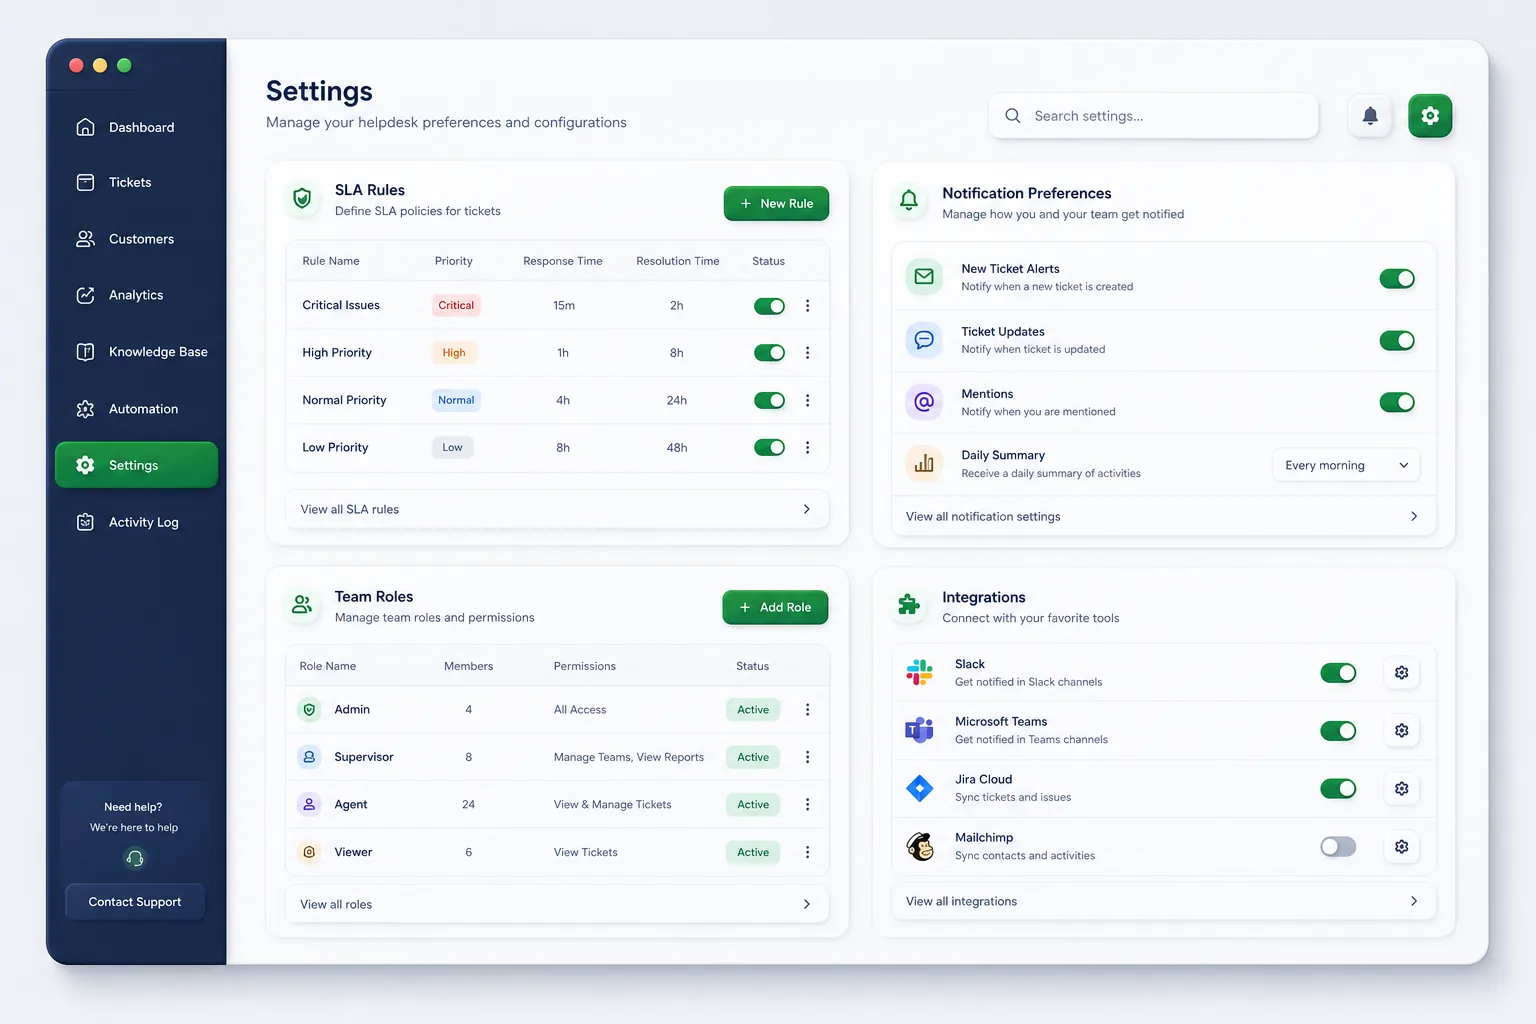Image resolution: width=1536 pixels, height=1024 pixels.
Task: Click the Supervisor role avatar icon
Action: click(x=309, y=757)
